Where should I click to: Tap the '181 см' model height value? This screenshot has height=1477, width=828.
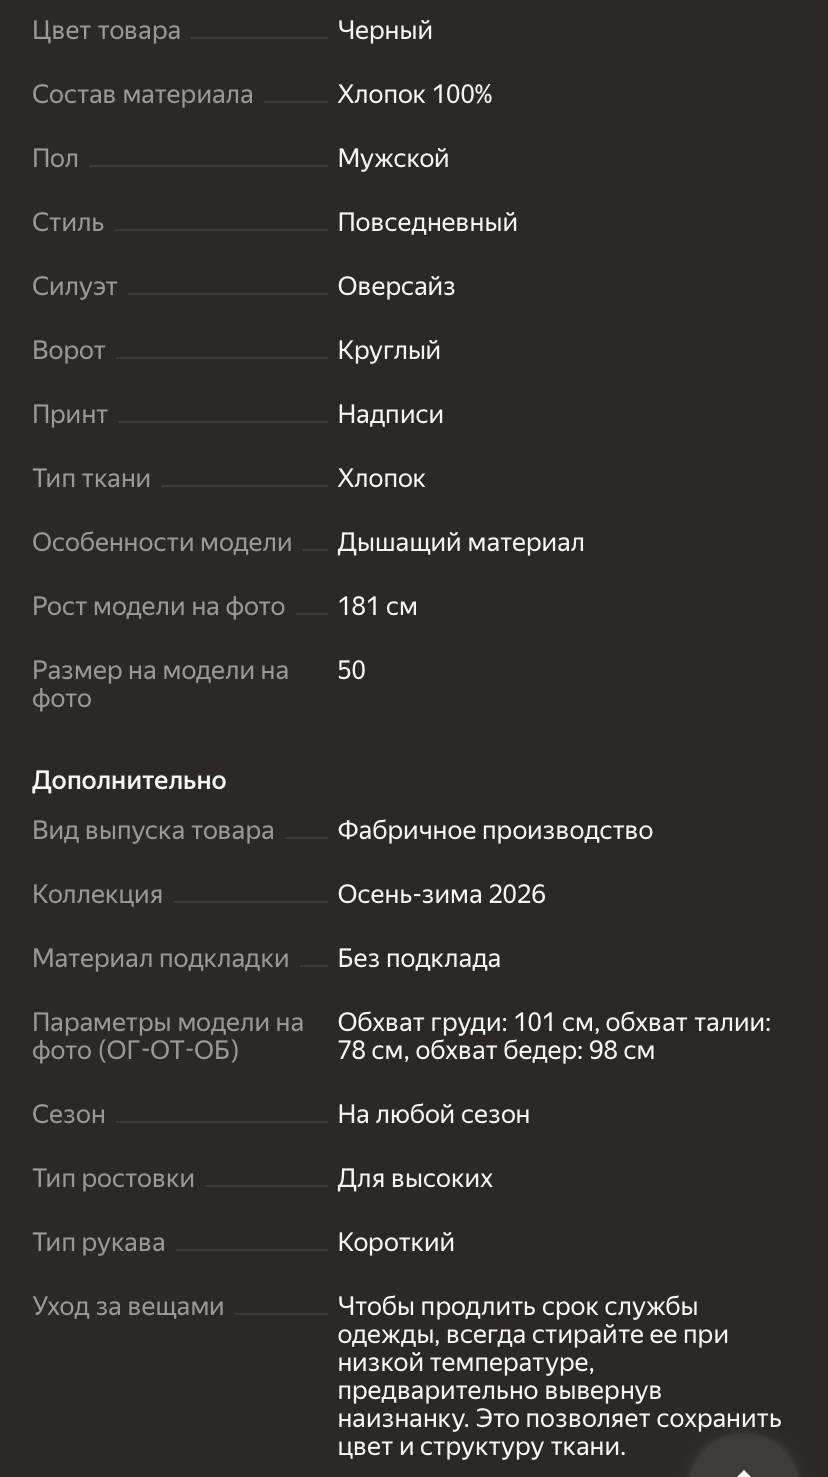pyautogui.click(x=377, y=606)
